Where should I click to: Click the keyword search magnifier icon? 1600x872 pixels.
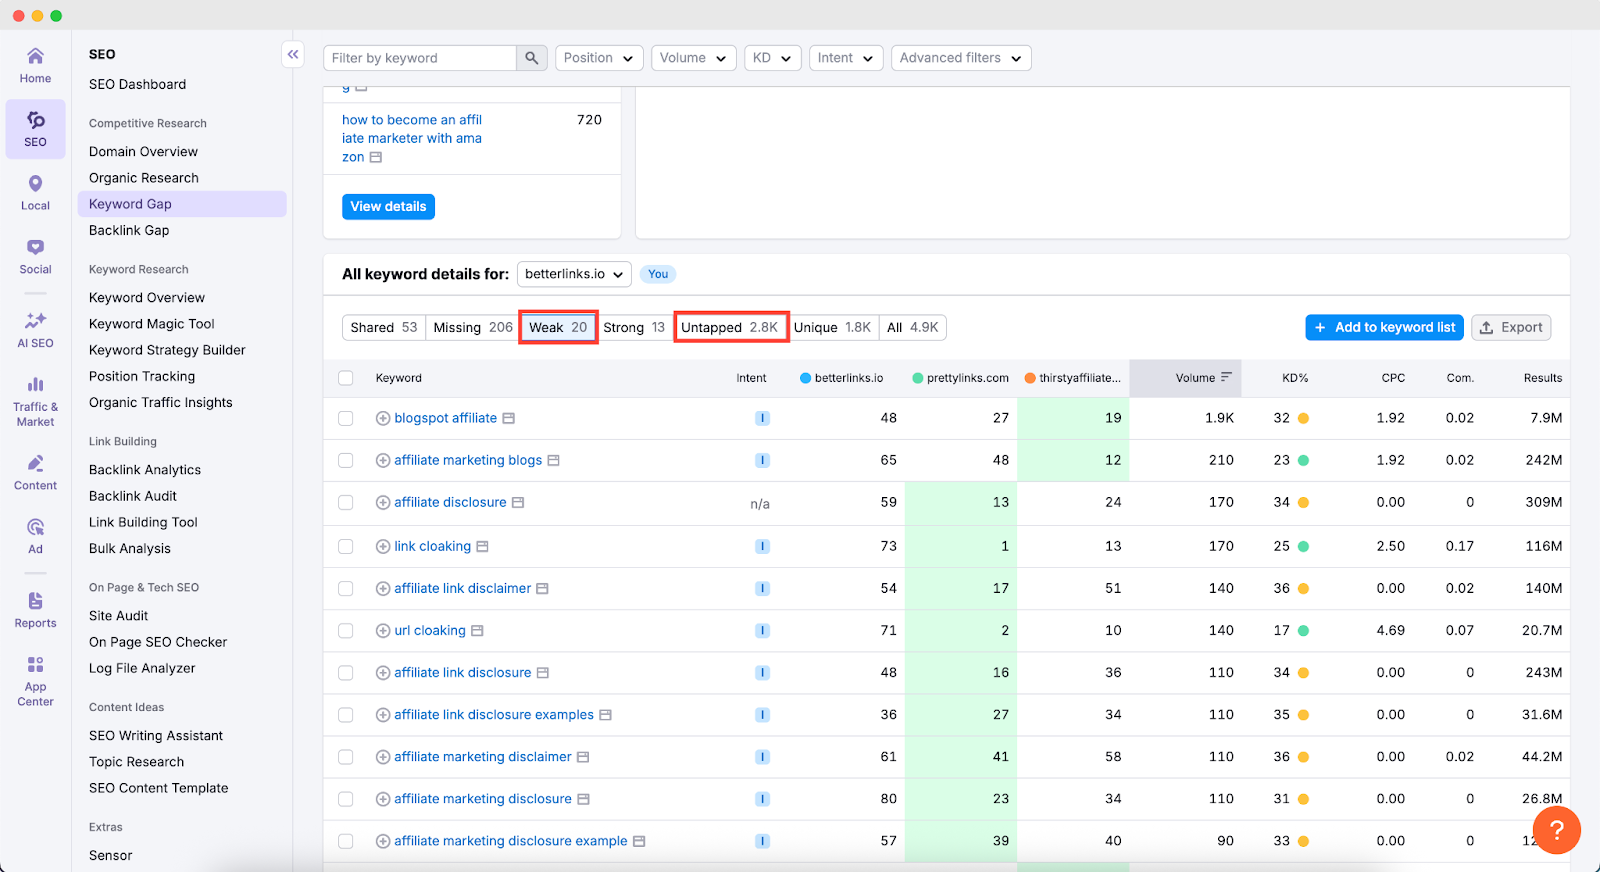(x=531, y=58)
